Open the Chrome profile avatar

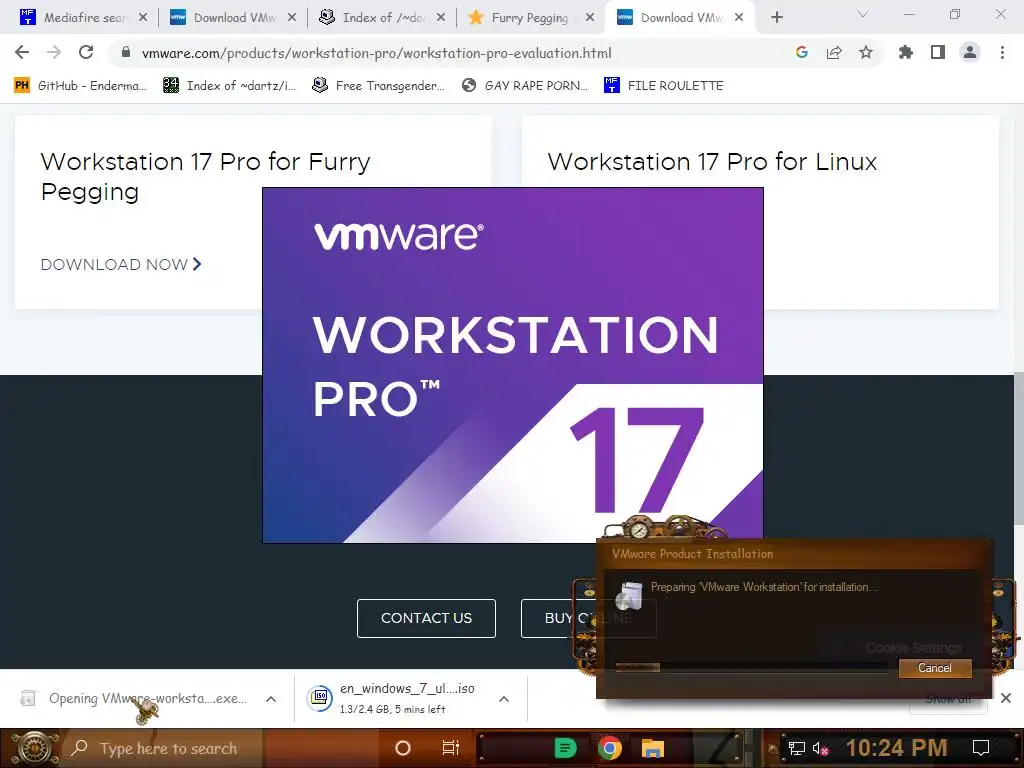click(x=970, y=53)
